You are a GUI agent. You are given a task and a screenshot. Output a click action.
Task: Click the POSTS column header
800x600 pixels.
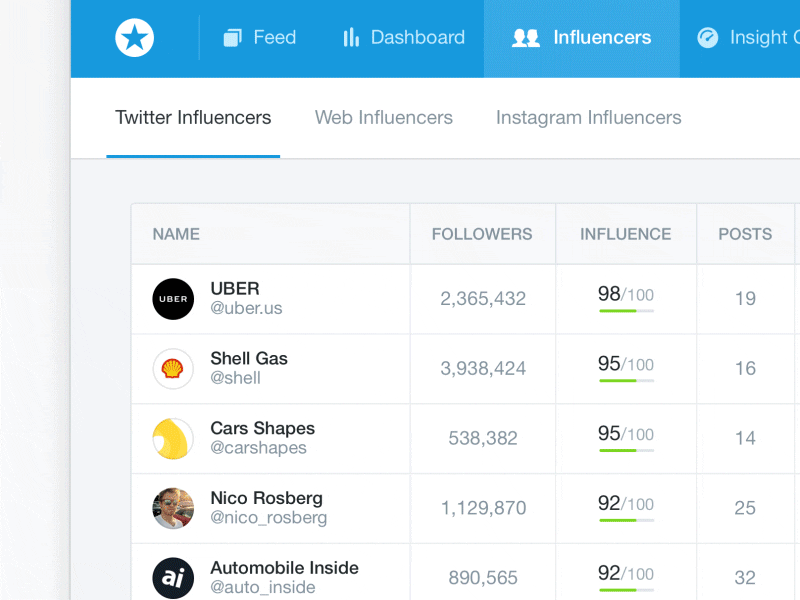pyautogui.click(x=745, y=234)
